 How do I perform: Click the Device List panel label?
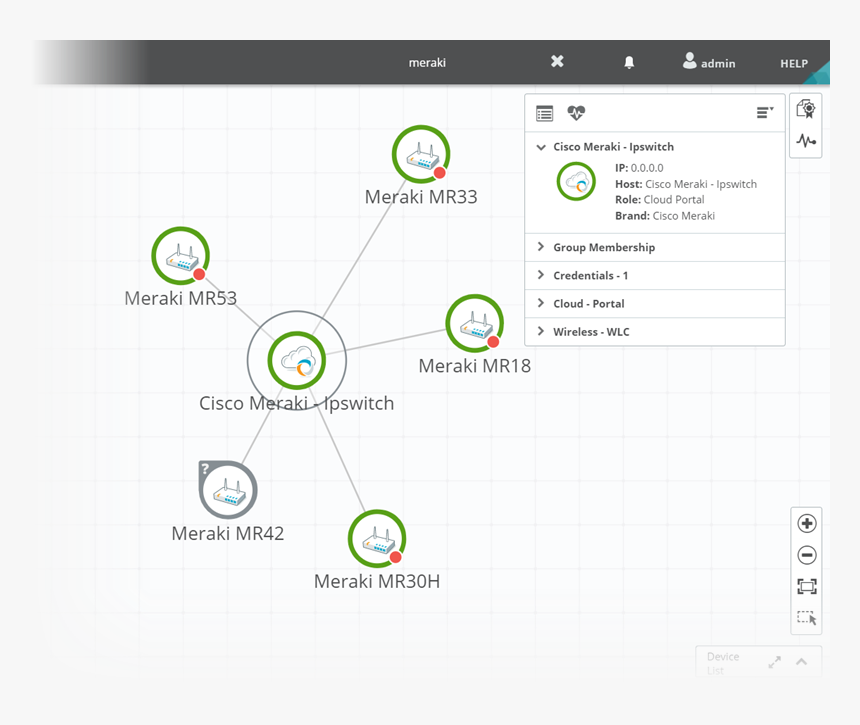723,663
